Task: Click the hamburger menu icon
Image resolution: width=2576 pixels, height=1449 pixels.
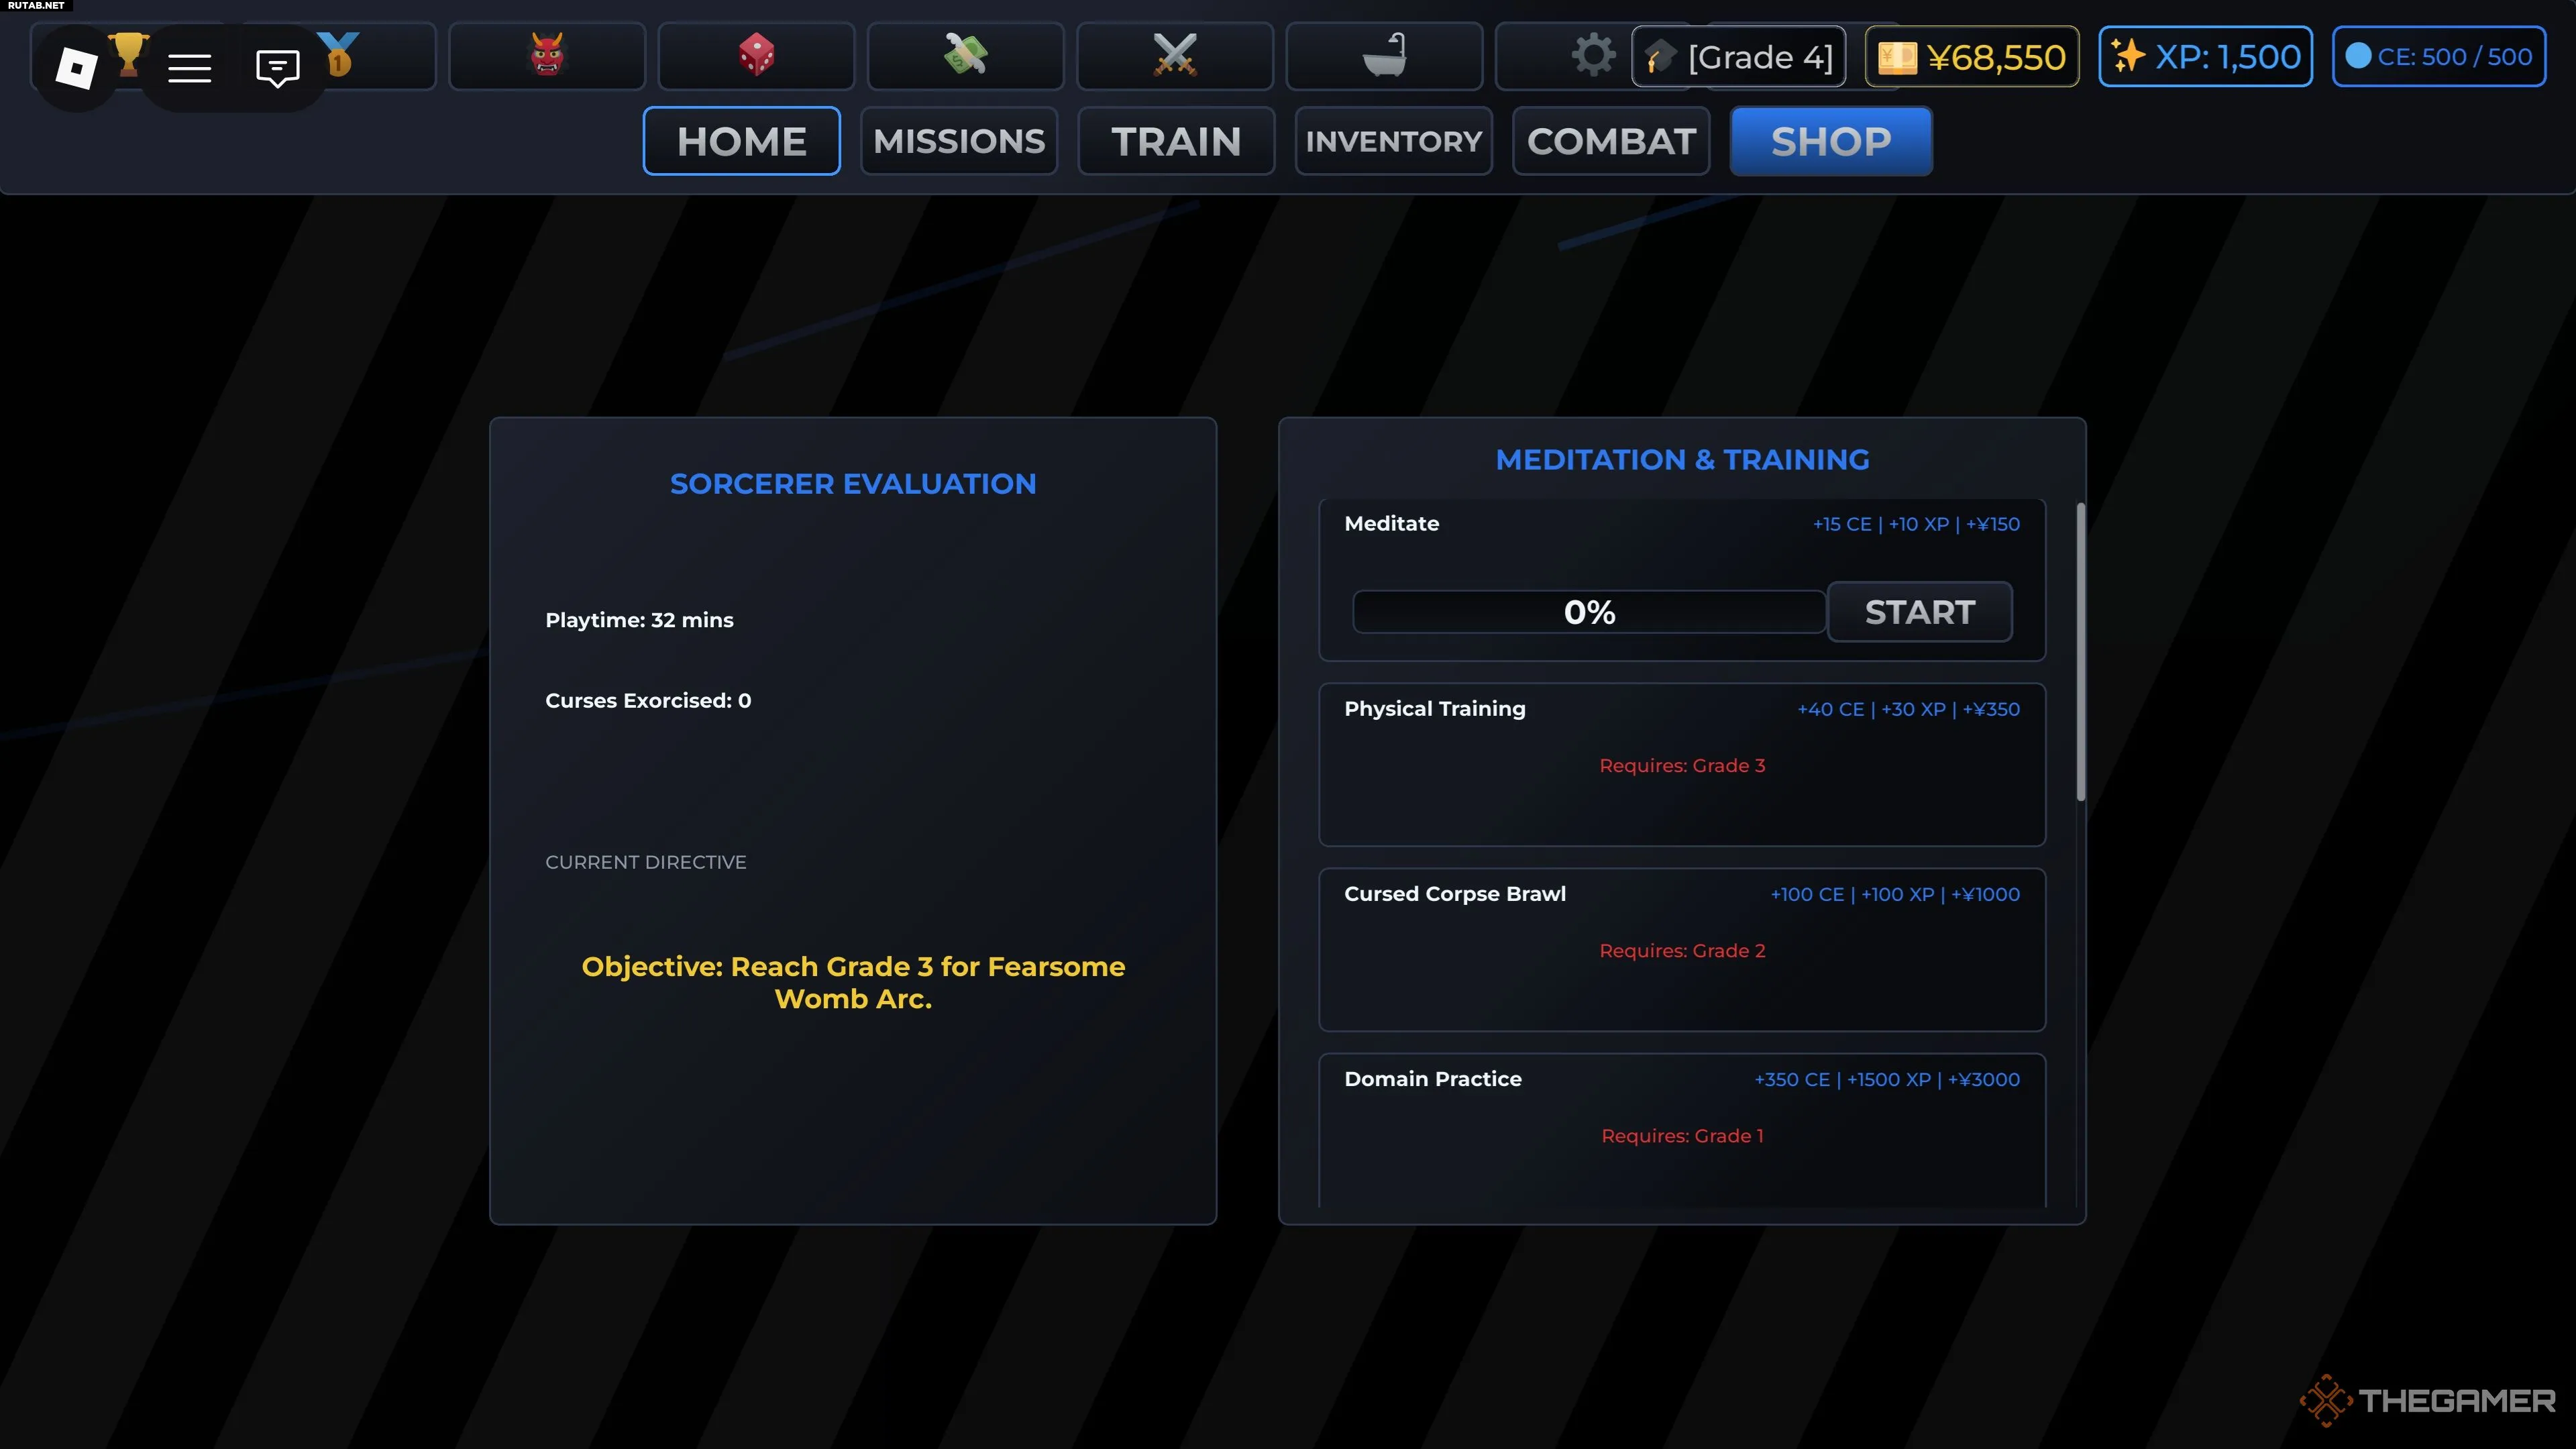Action: pos(189,67)
